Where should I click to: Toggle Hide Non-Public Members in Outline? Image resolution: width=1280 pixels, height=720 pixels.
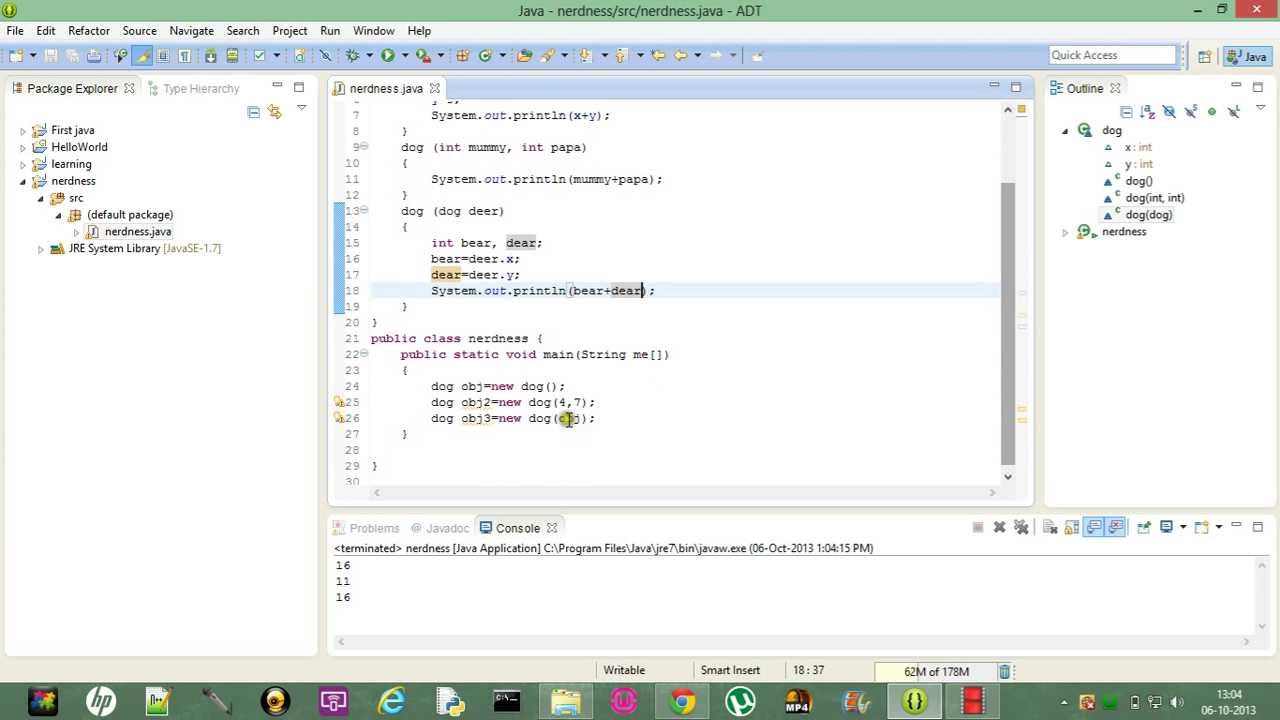(x=1212, y=111)
